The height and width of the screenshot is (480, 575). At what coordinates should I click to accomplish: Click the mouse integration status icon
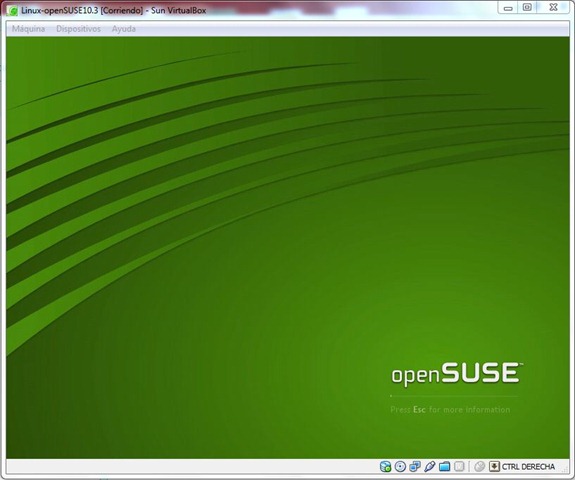[x=479, y=466]
